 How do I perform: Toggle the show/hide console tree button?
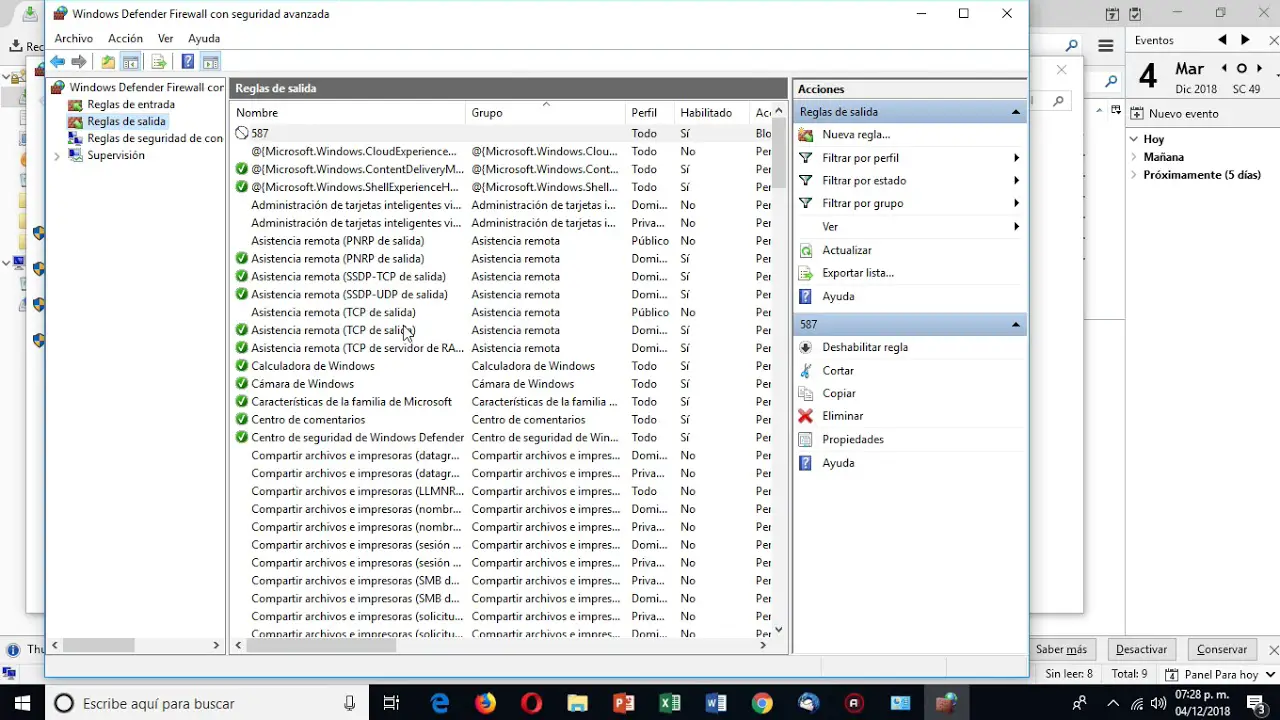pos(130,62)
